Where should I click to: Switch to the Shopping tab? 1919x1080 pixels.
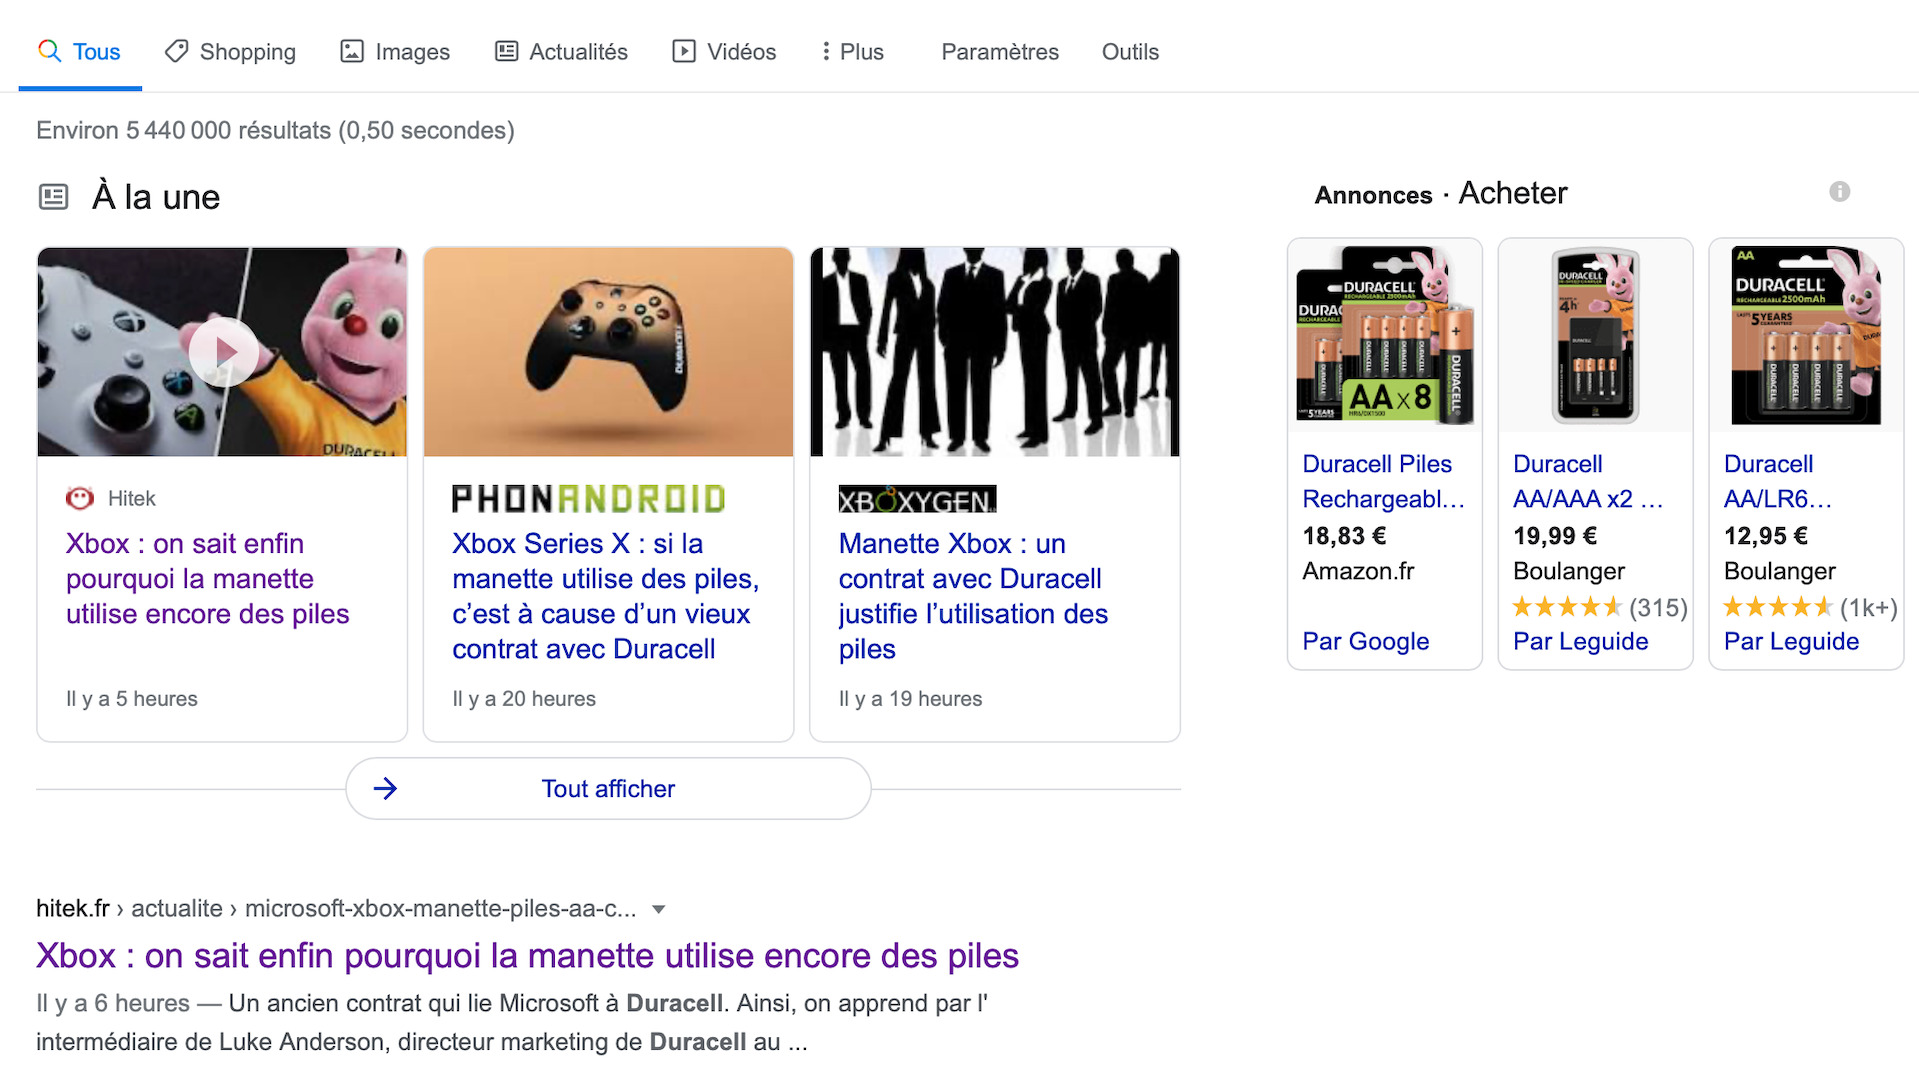[230, 51]
